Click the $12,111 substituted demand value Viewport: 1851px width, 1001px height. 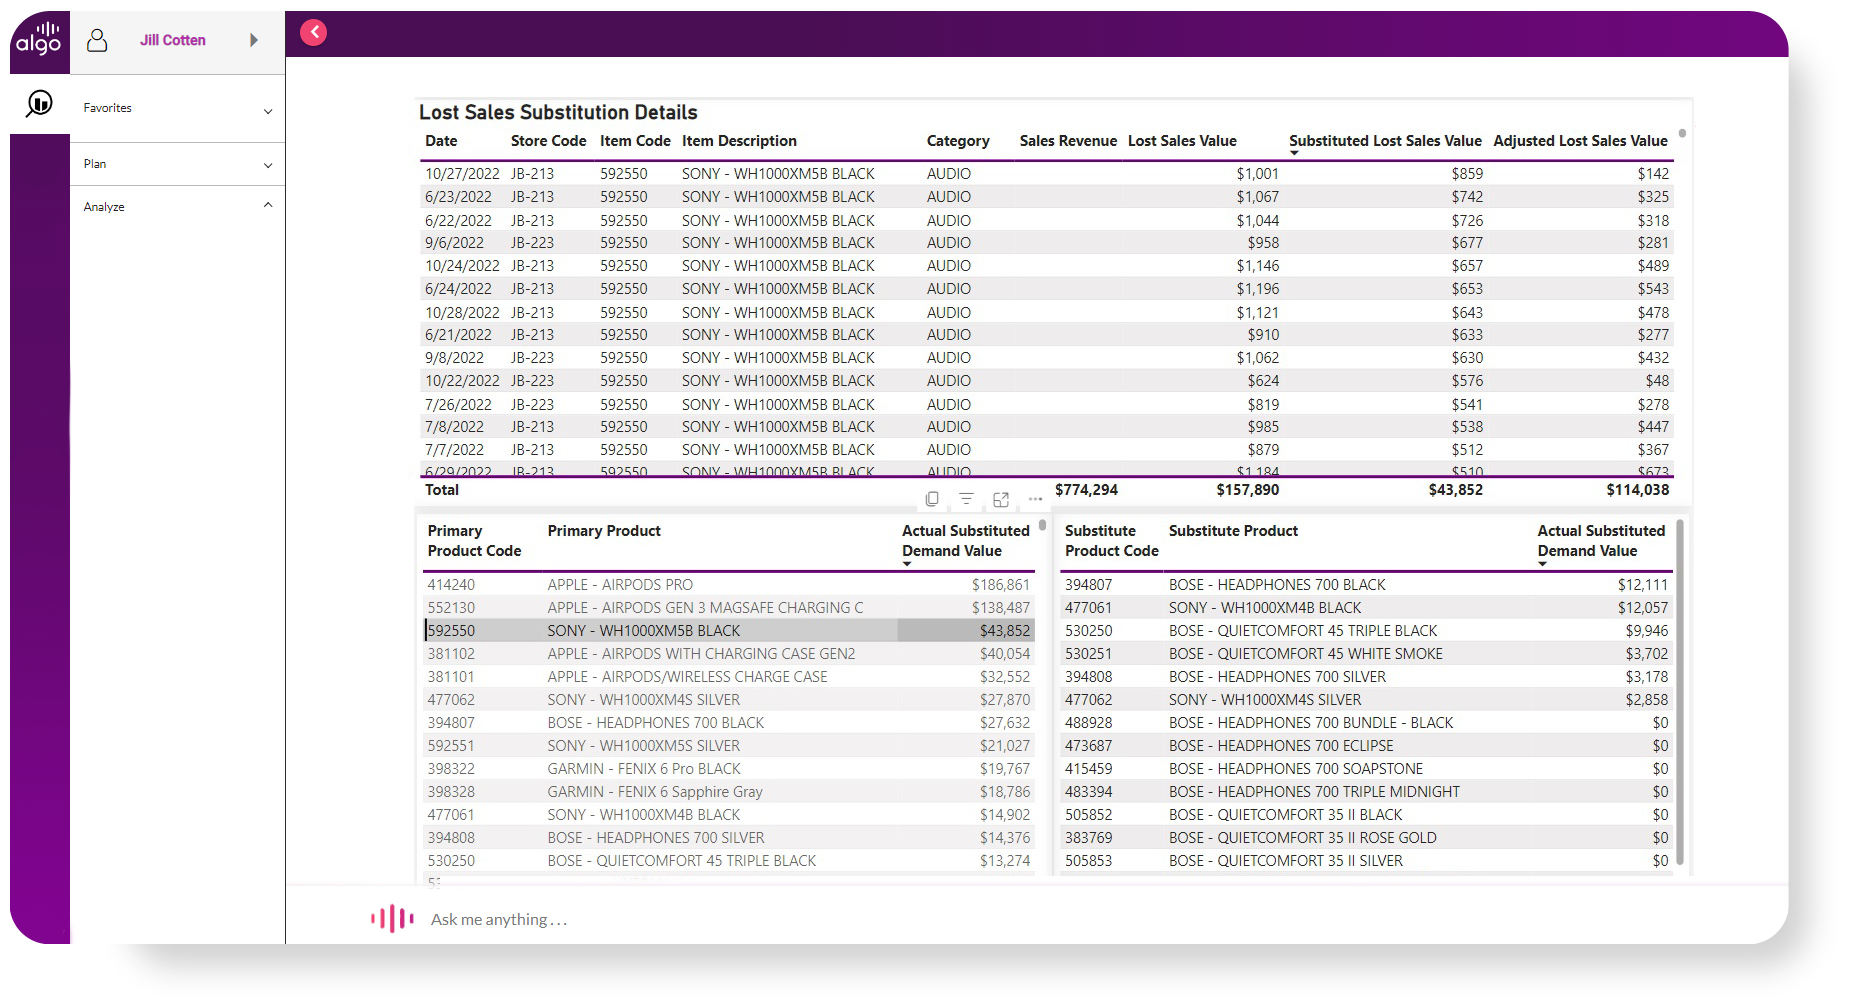pos(1643,585)
